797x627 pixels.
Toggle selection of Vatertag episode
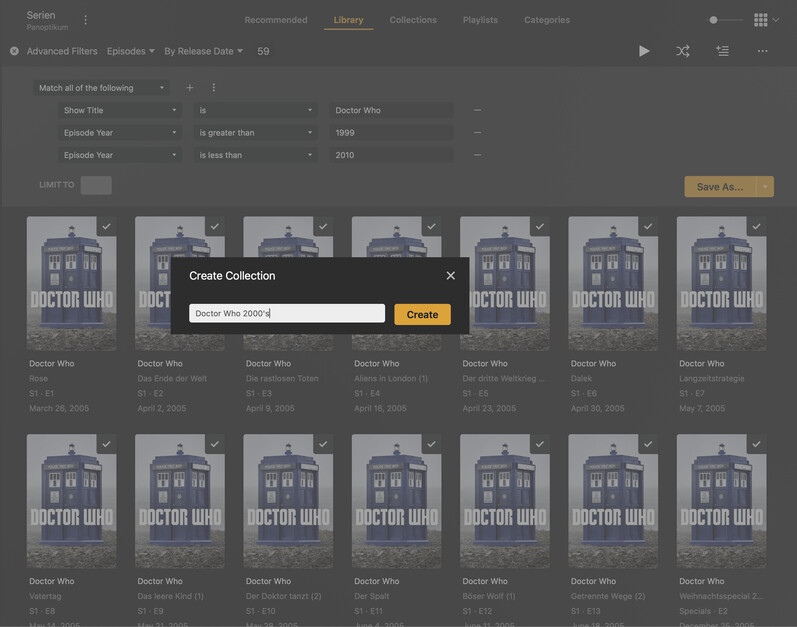click(107, 444)
